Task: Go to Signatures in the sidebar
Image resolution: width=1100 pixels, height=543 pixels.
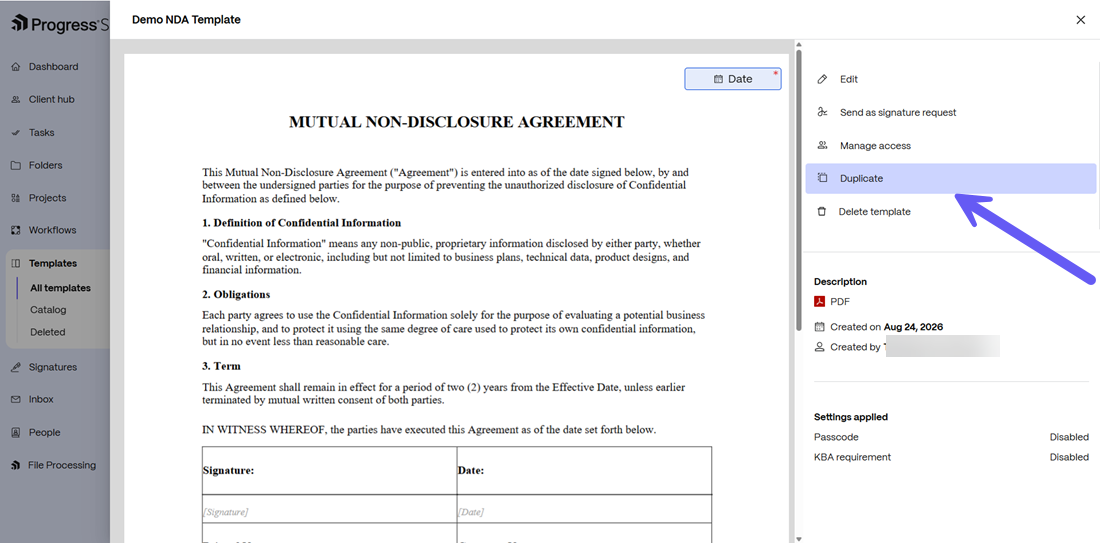Action: [53, 367]
